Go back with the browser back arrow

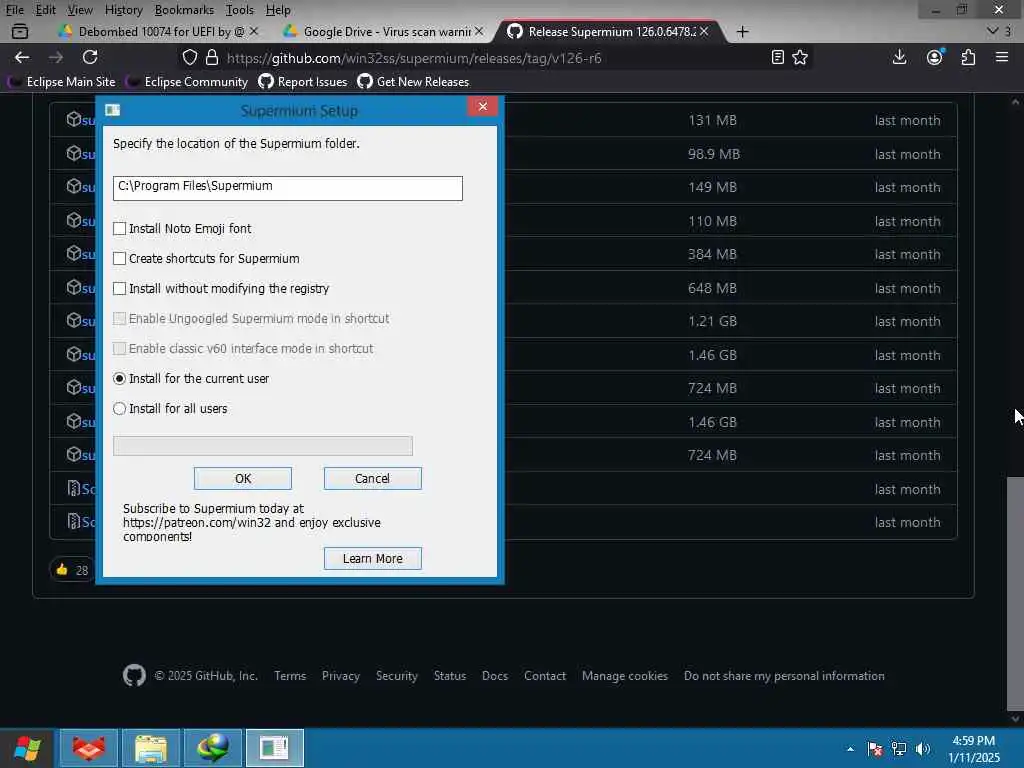pyautogui.click(x=22, y=57)
